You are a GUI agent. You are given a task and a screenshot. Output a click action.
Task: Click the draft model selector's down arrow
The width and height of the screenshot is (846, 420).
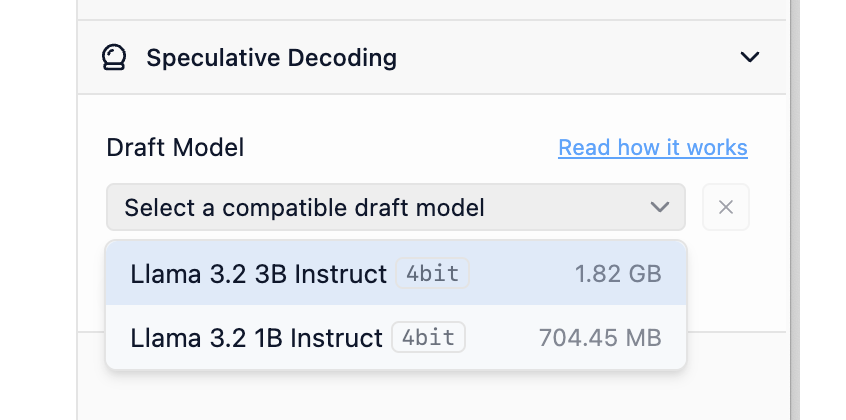click(x=659, y=207)
